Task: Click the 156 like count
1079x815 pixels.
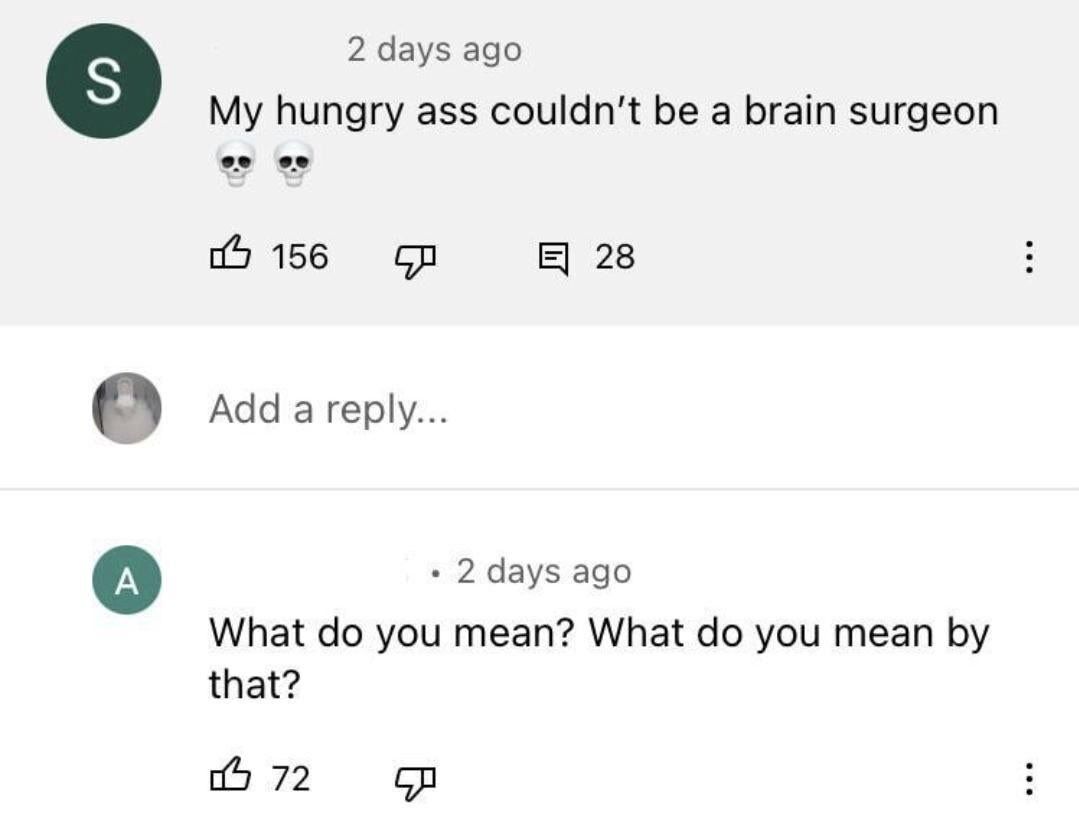Action: point(300,256)
